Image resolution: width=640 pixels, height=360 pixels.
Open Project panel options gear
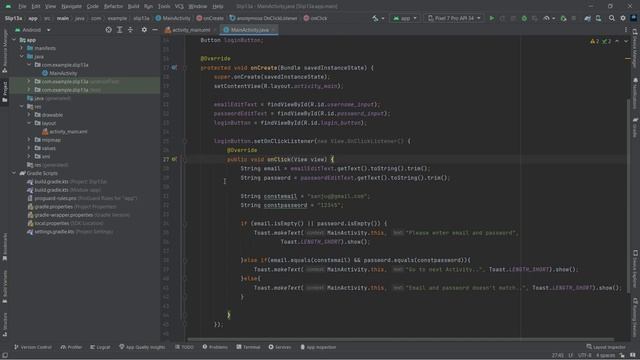(x=144, y=30)
